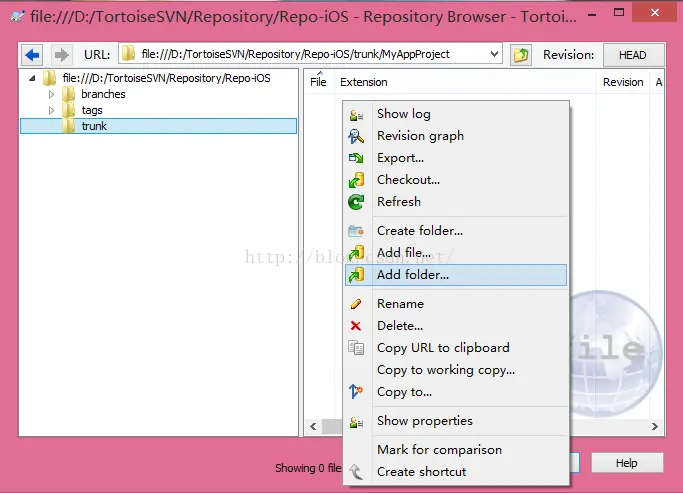Choose Mark for comparison entry

(456, 449)
